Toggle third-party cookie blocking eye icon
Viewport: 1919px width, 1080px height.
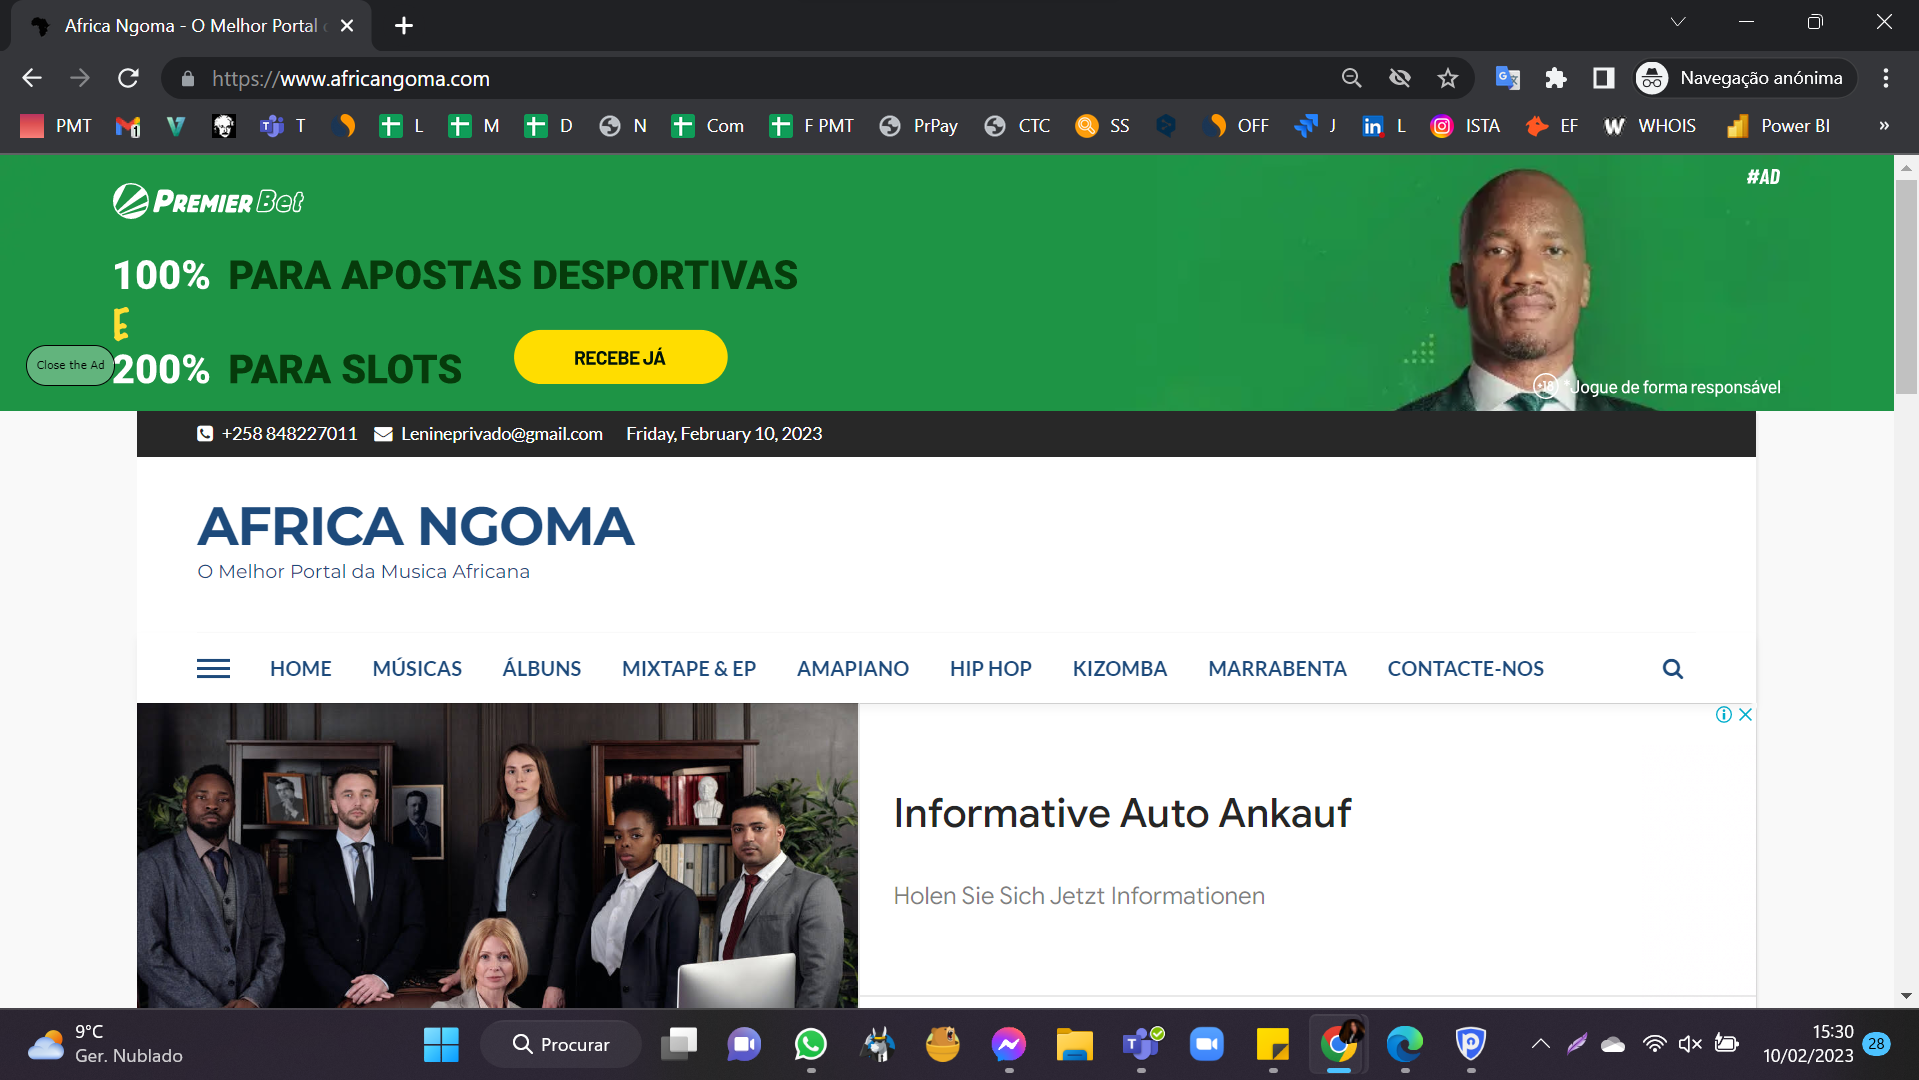pos(1399,78)
